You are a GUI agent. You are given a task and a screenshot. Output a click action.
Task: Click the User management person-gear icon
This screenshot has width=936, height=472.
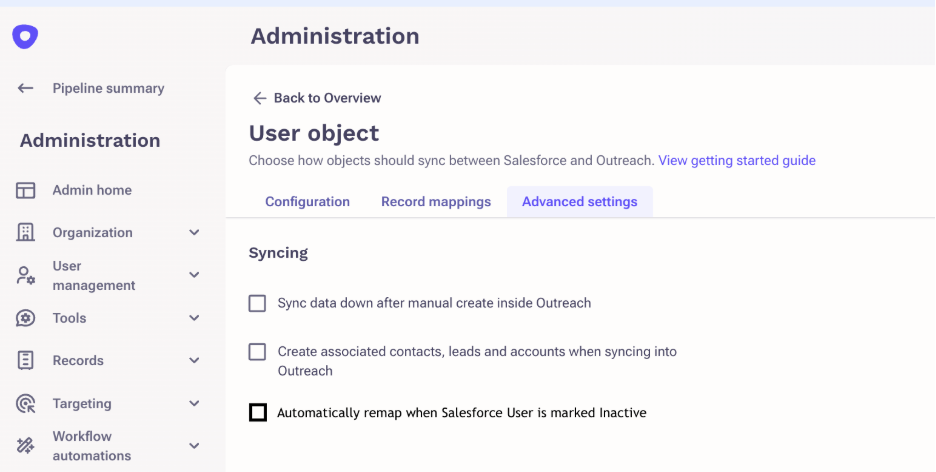tap(25, 275)
